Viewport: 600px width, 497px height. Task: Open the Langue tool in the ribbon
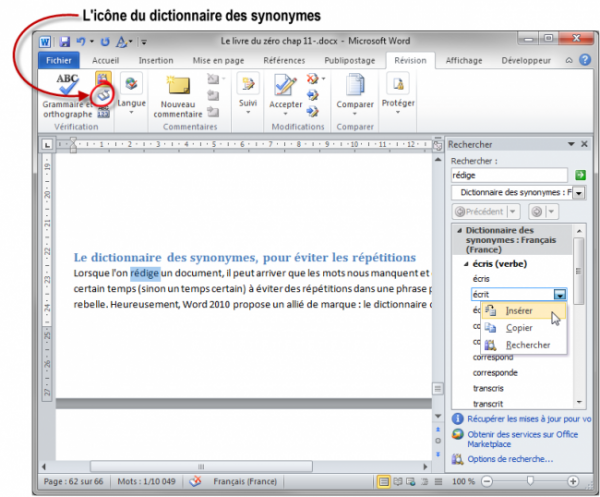(131, 94)
